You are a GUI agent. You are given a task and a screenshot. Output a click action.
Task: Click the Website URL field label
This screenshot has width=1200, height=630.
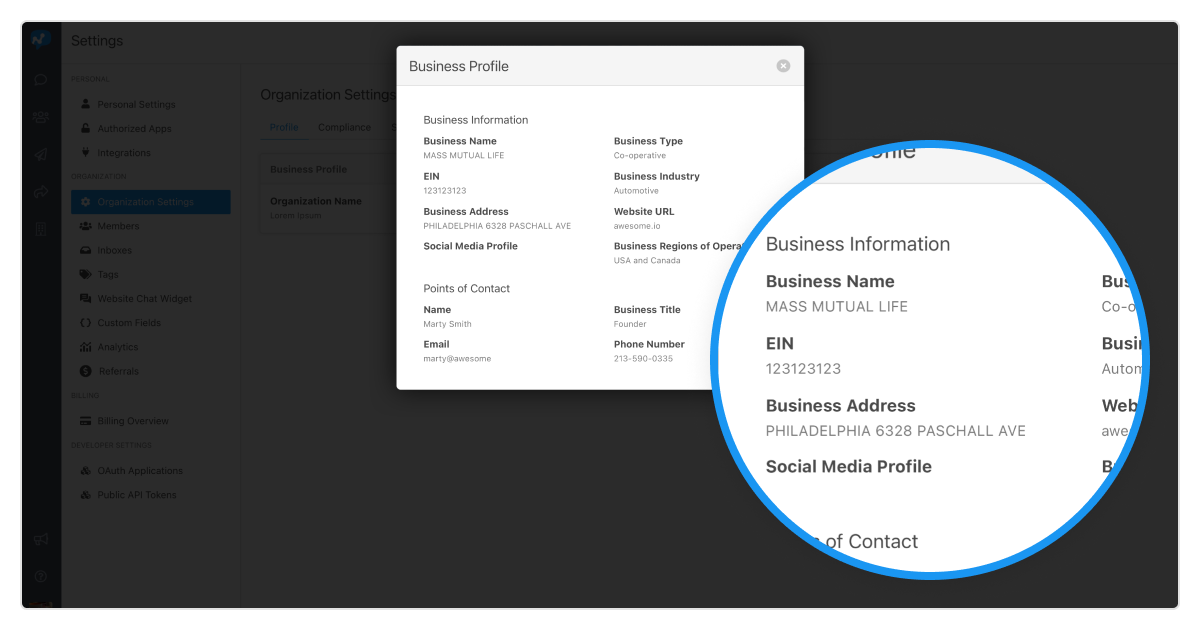[644, 212]
